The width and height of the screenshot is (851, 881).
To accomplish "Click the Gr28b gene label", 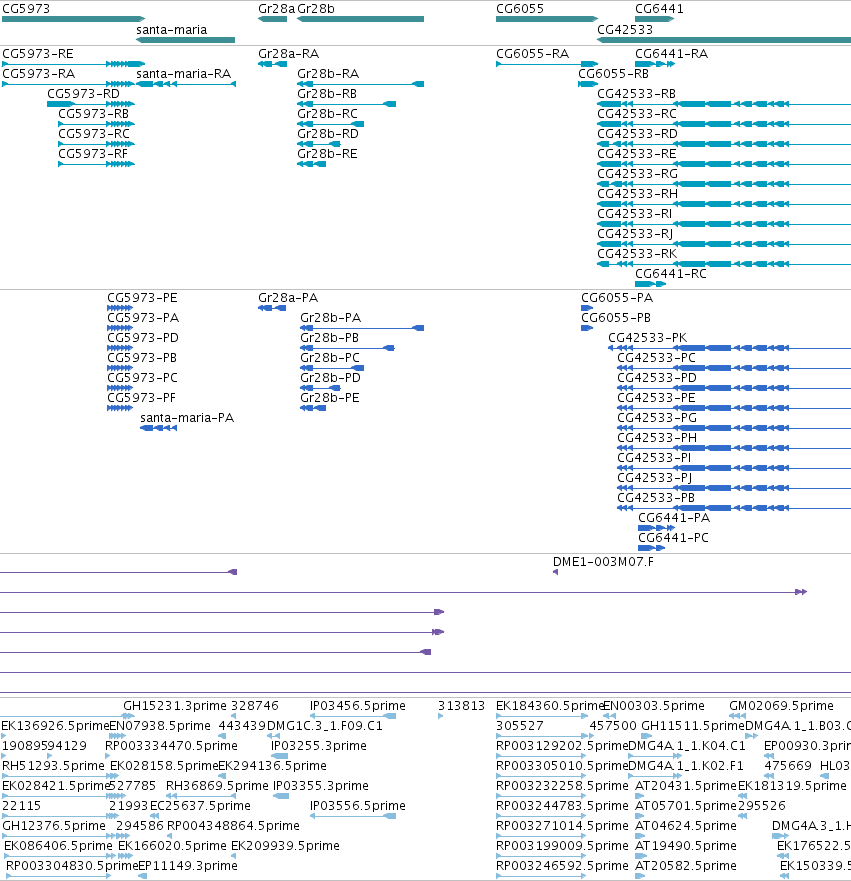I will coord(316,9).
